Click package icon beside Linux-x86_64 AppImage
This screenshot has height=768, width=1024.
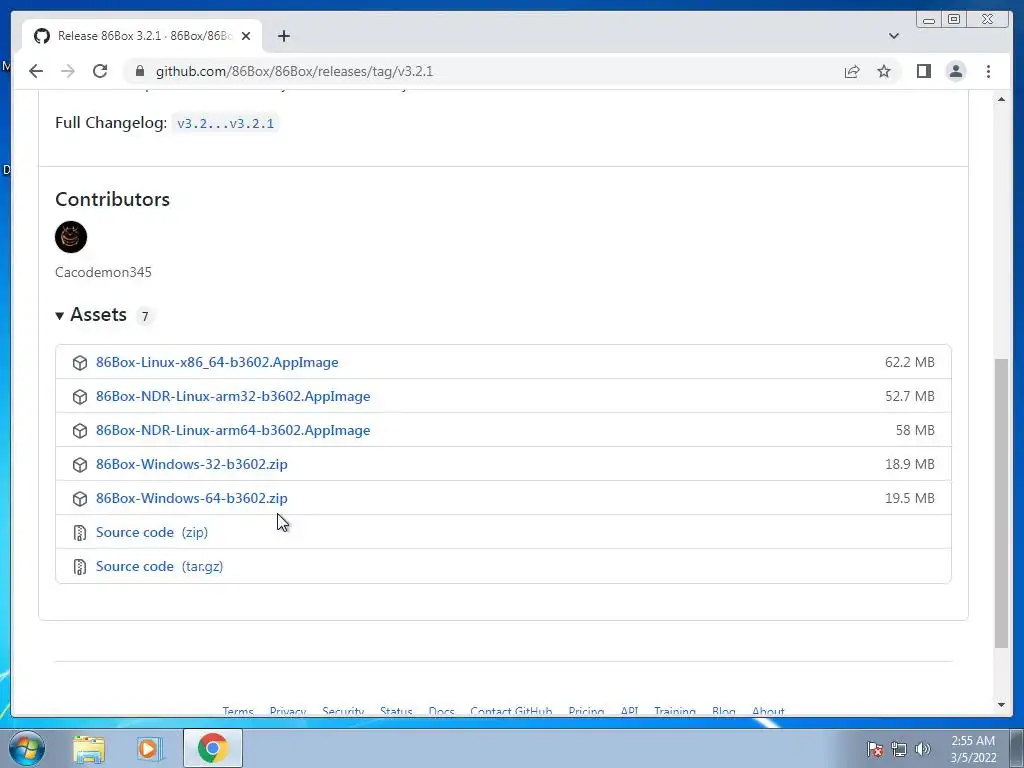tap(80, 363)
